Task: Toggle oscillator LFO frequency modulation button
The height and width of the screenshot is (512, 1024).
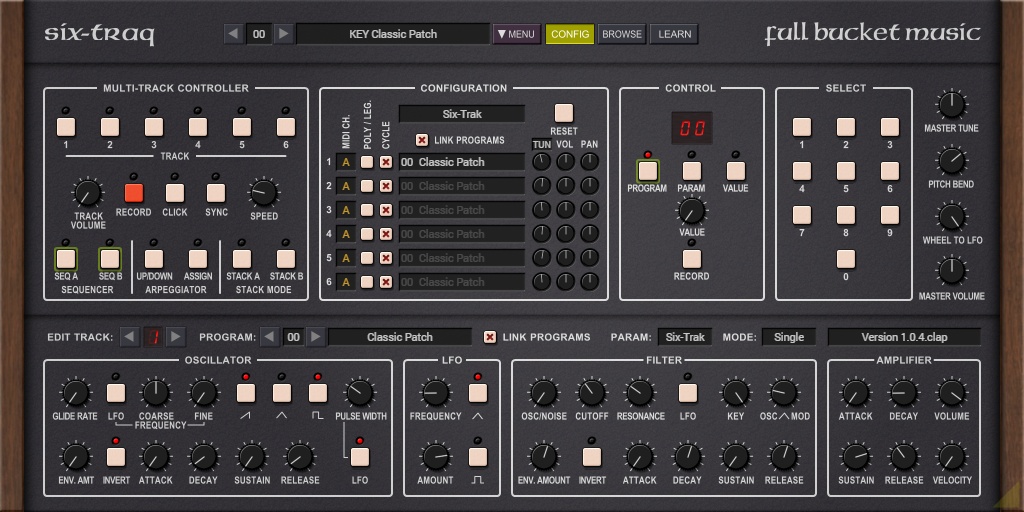Action: pos(116,393)
